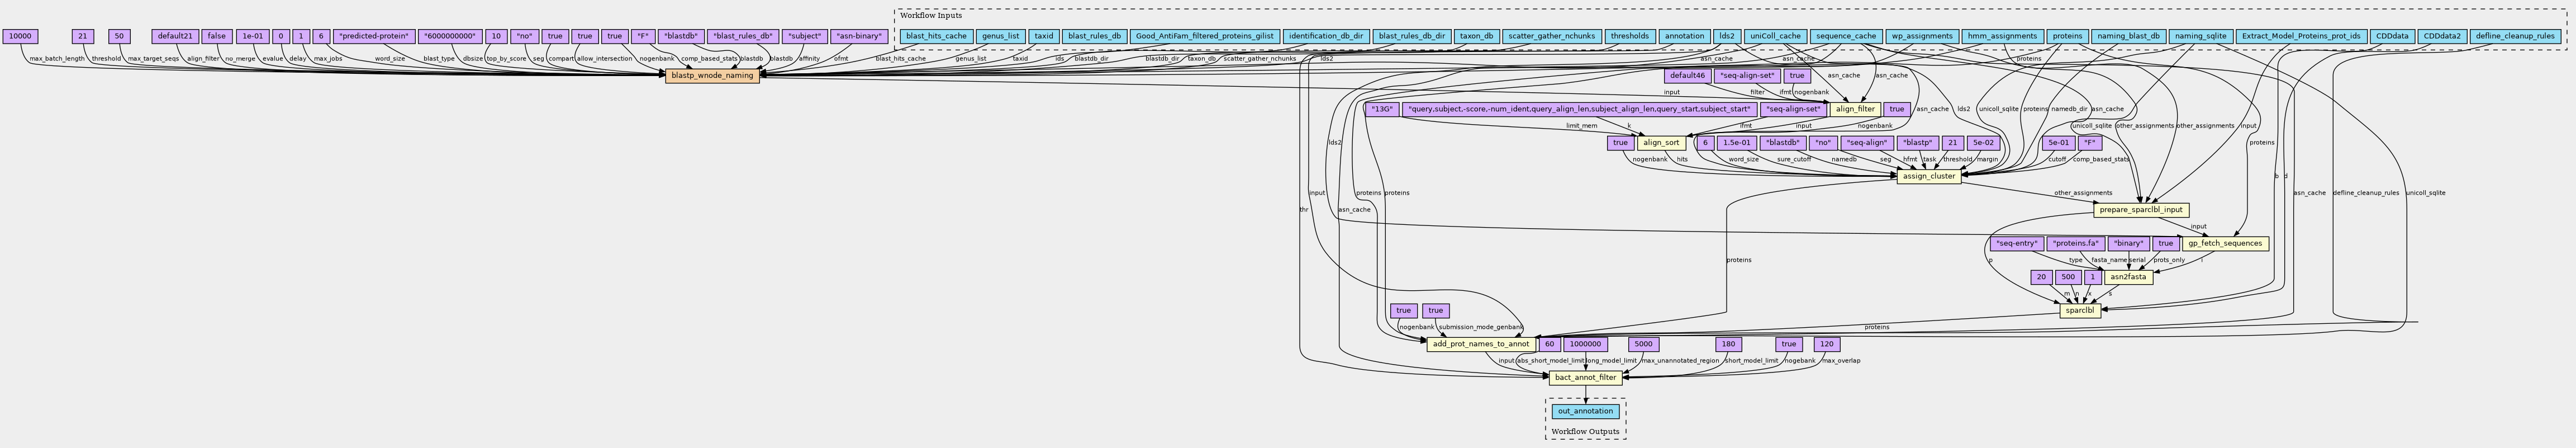The width and height of the screenshot is (2576, 448).
Task: Click the taxid input node
Action: pyautogui.click(x=1044, y=36)
